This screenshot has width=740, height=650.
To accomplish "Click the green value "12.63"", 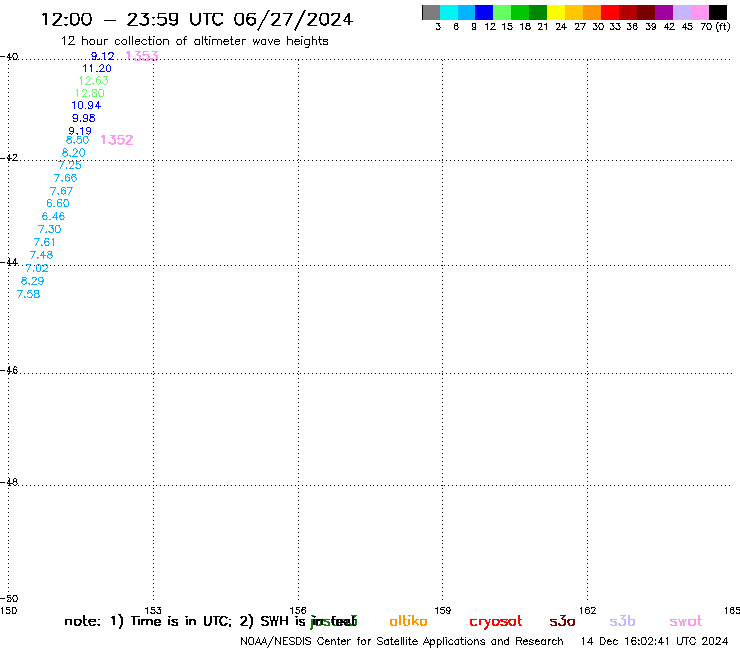I will (x=93, y=81).
